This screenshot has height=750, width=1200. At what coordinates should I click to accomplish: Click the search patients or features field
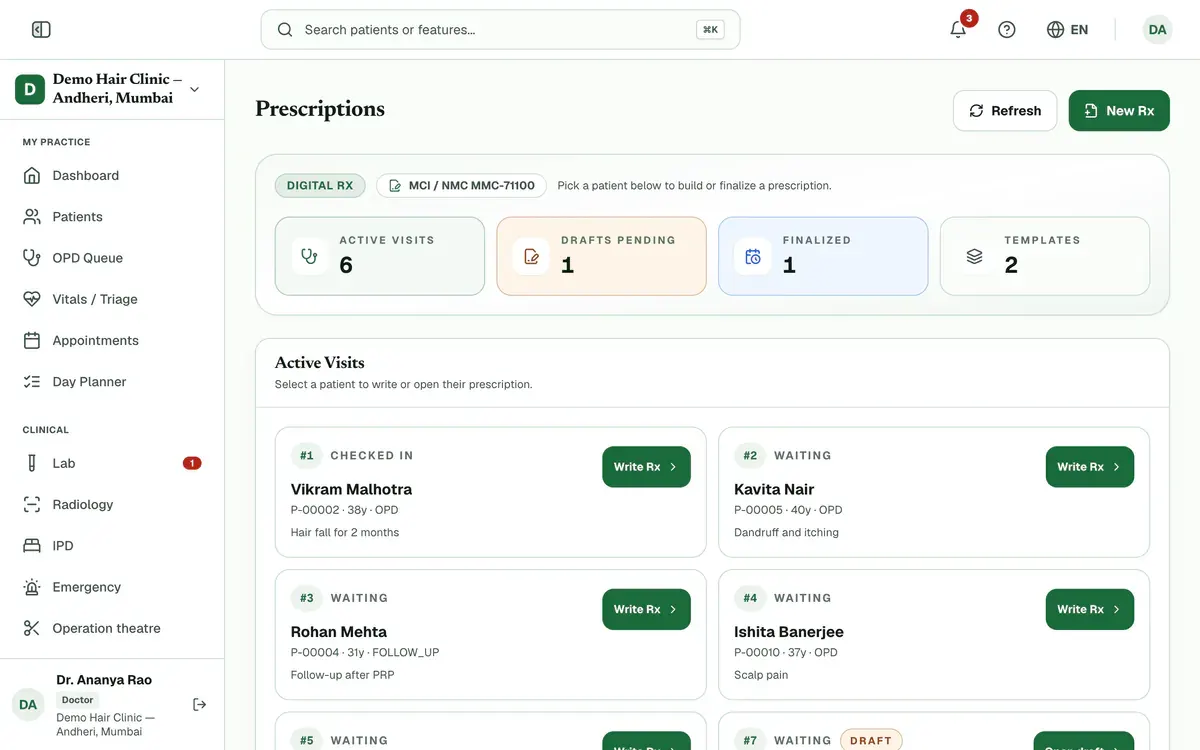pos(500,30)
